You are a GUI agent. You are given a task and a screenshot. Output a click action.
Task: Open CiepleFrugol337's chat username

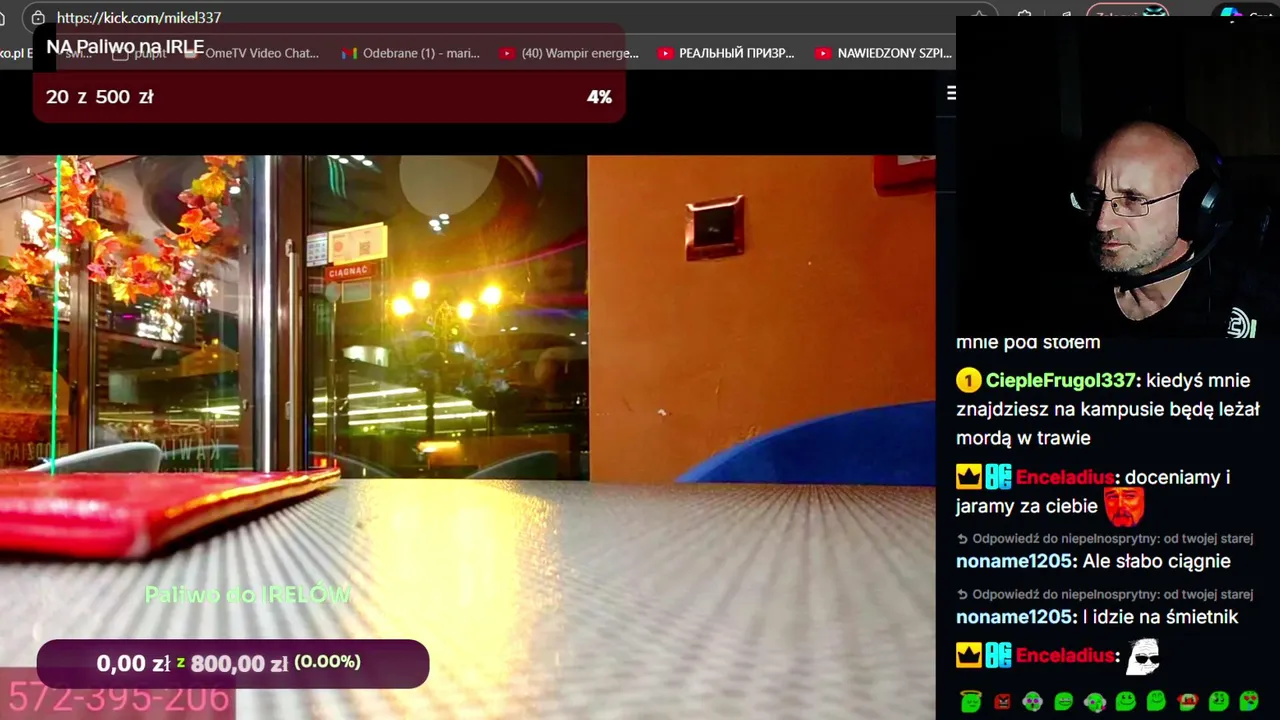[x=1061, y=380]
